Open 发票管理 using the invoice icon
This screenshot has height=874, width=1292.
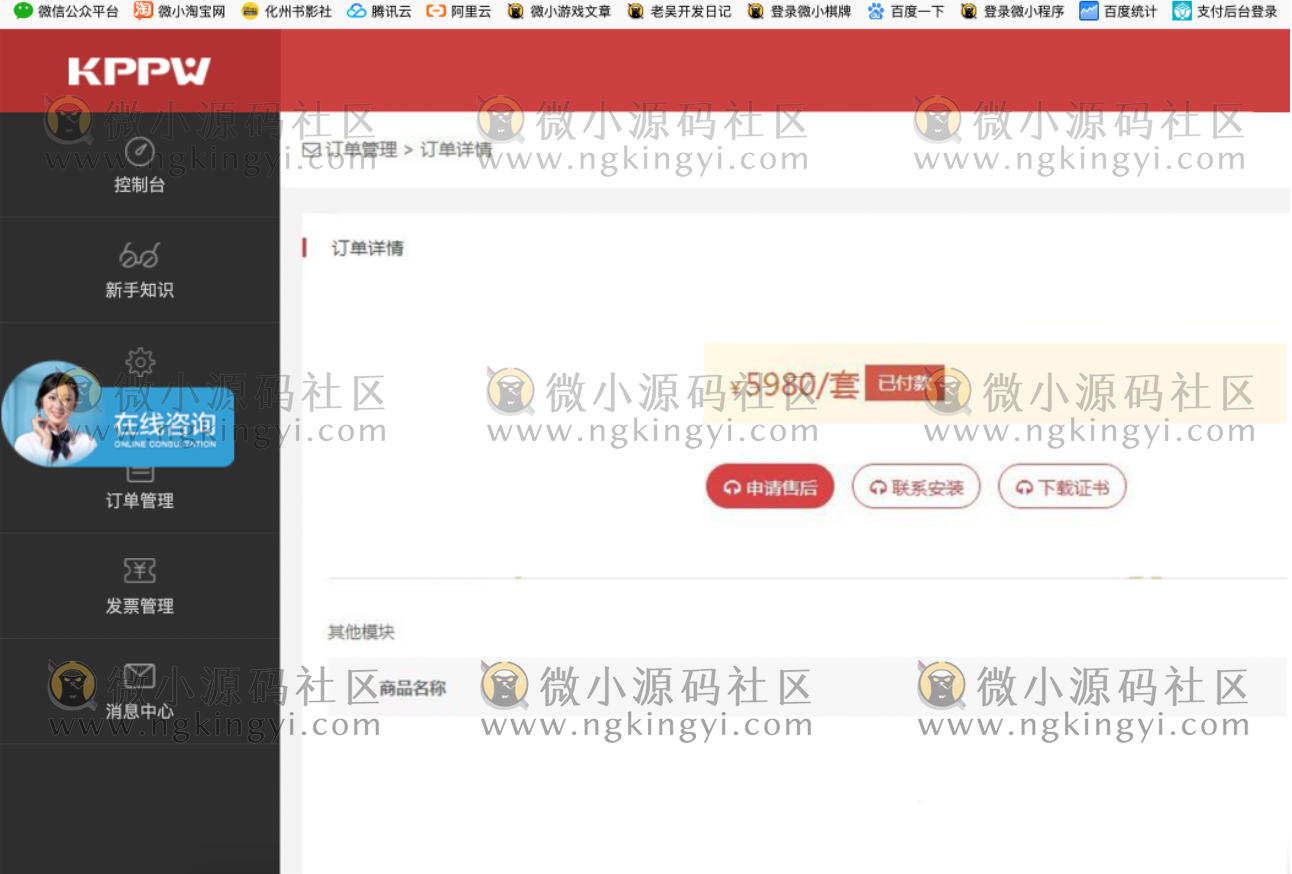140,570
